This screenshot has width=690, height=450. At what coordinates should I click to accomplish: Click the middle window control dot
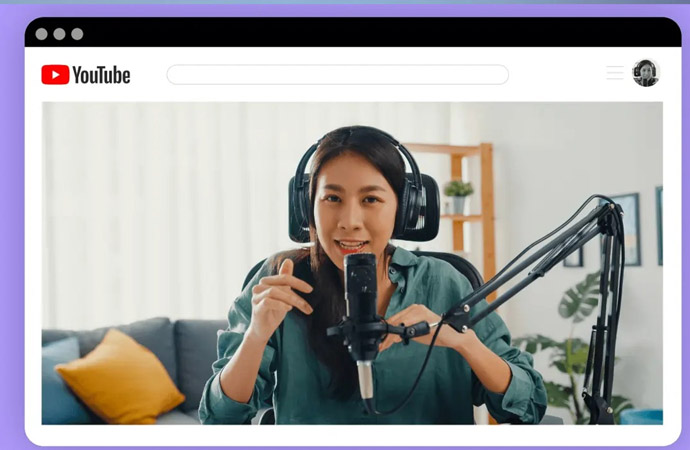coord(59,34)
